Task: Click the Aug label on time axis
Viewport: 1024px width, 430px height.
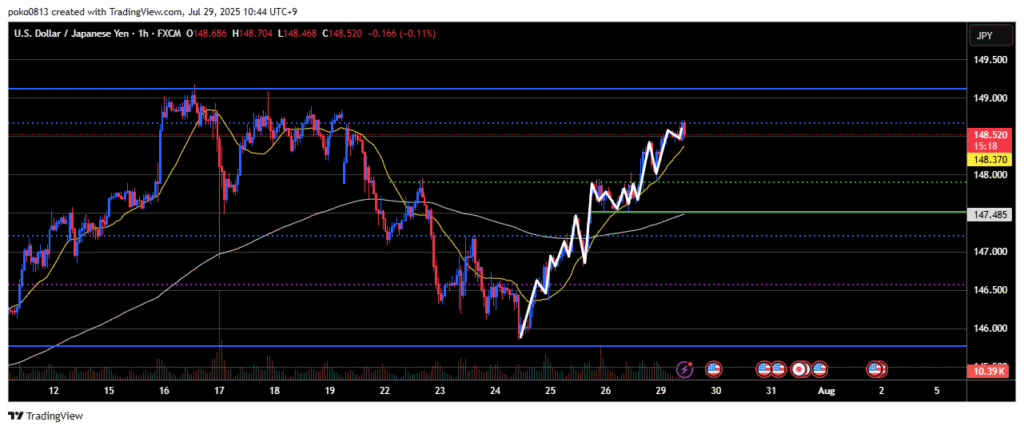Action: 823,390
